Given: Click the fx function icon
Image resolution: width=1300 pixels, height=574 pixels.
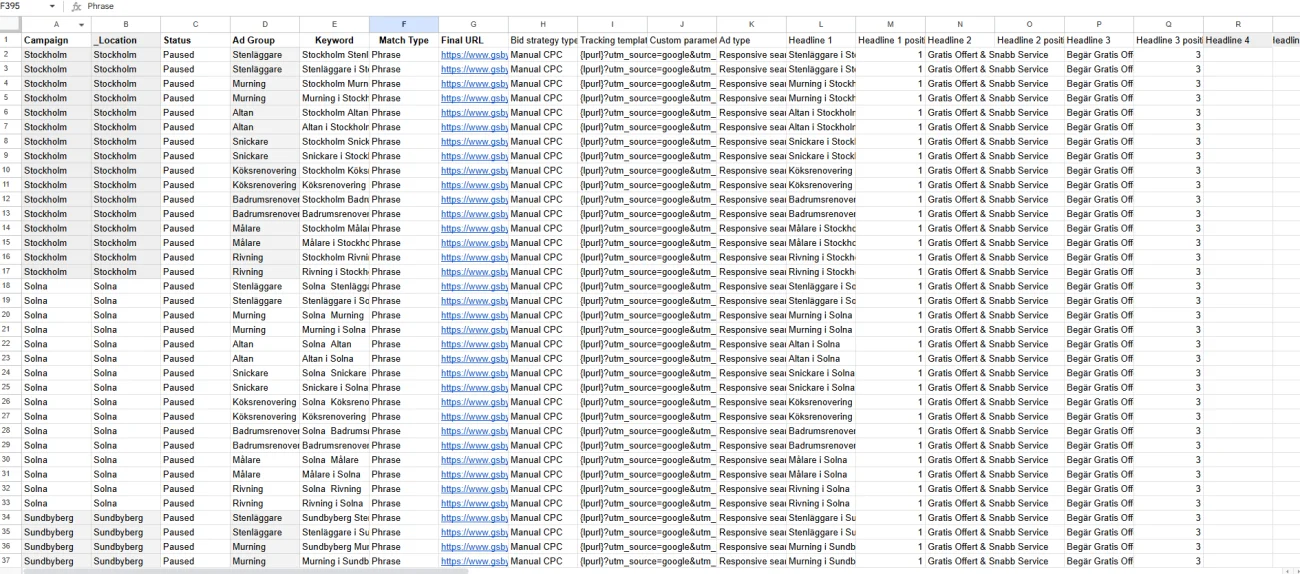Looking at the screenshot, I should pos(76,6).
